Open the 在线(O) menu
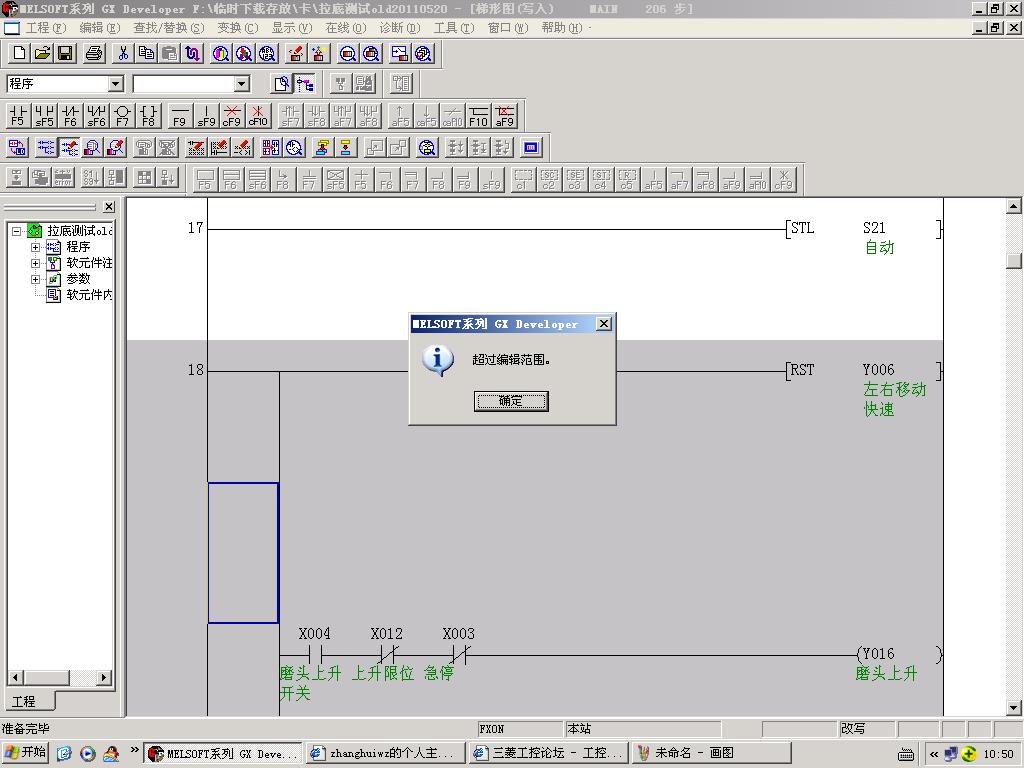This screenshot has width=1024, height=768. point(345,28)
